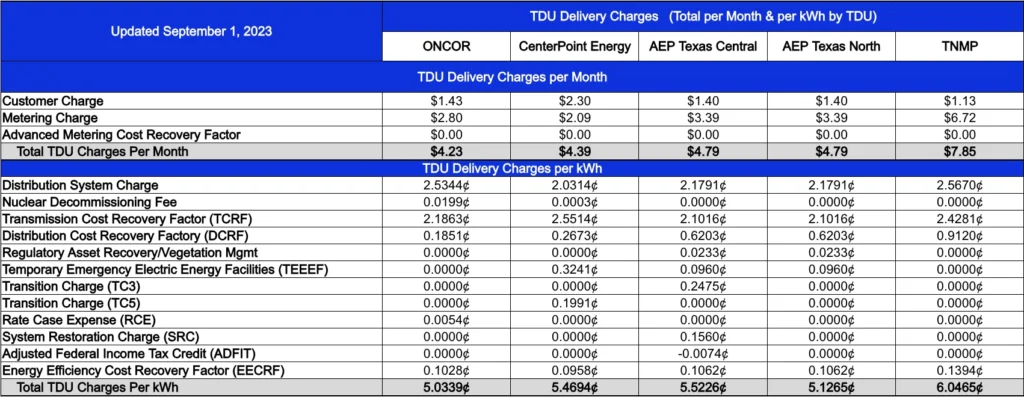The height and width of the screenshot is (397, 1024).
Task: Click TNMP DCRF value 0.9120¢
Action: click(959, 236)
